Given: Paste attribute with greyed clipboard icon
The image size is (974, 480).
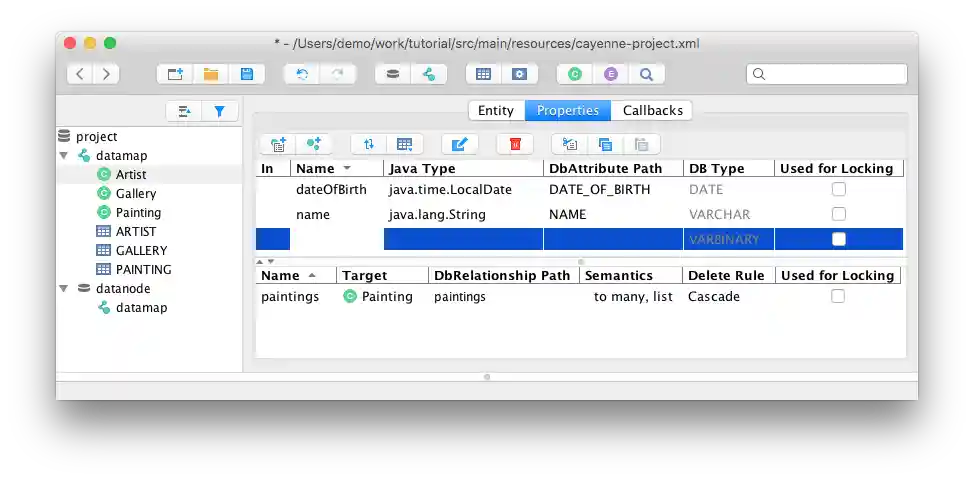Looking at the screenshot, I should point(642,144).
